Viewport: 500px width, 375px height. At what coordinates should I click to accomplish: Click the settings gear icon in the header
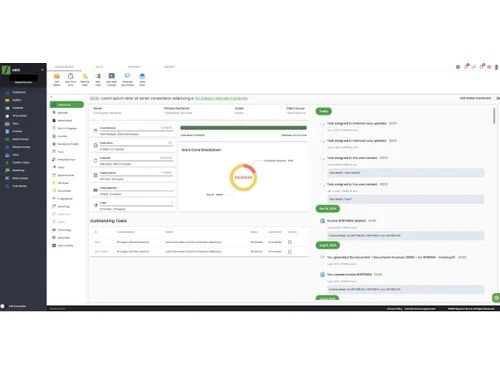(489, 67)
